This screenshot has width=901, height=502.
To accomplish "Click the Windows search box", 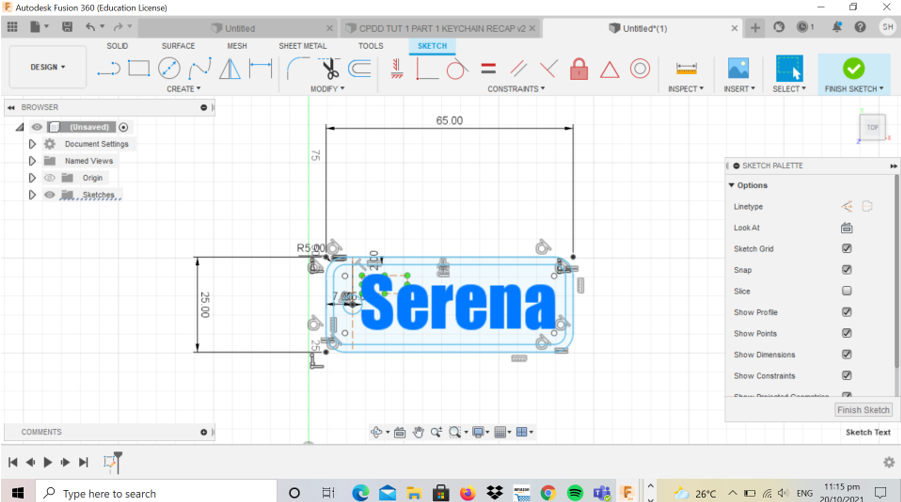I will click(x=157, y=493).
